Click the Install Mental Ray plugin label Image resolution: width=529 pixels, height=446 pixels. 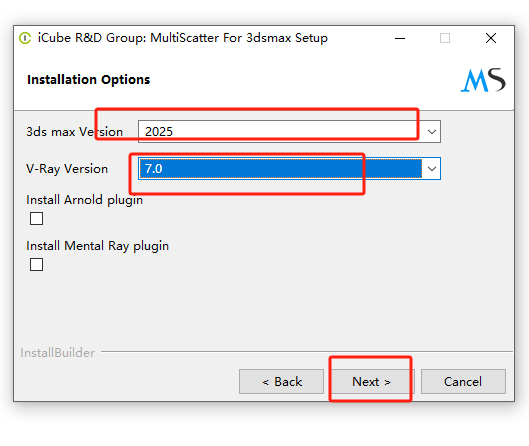[98, 246]
